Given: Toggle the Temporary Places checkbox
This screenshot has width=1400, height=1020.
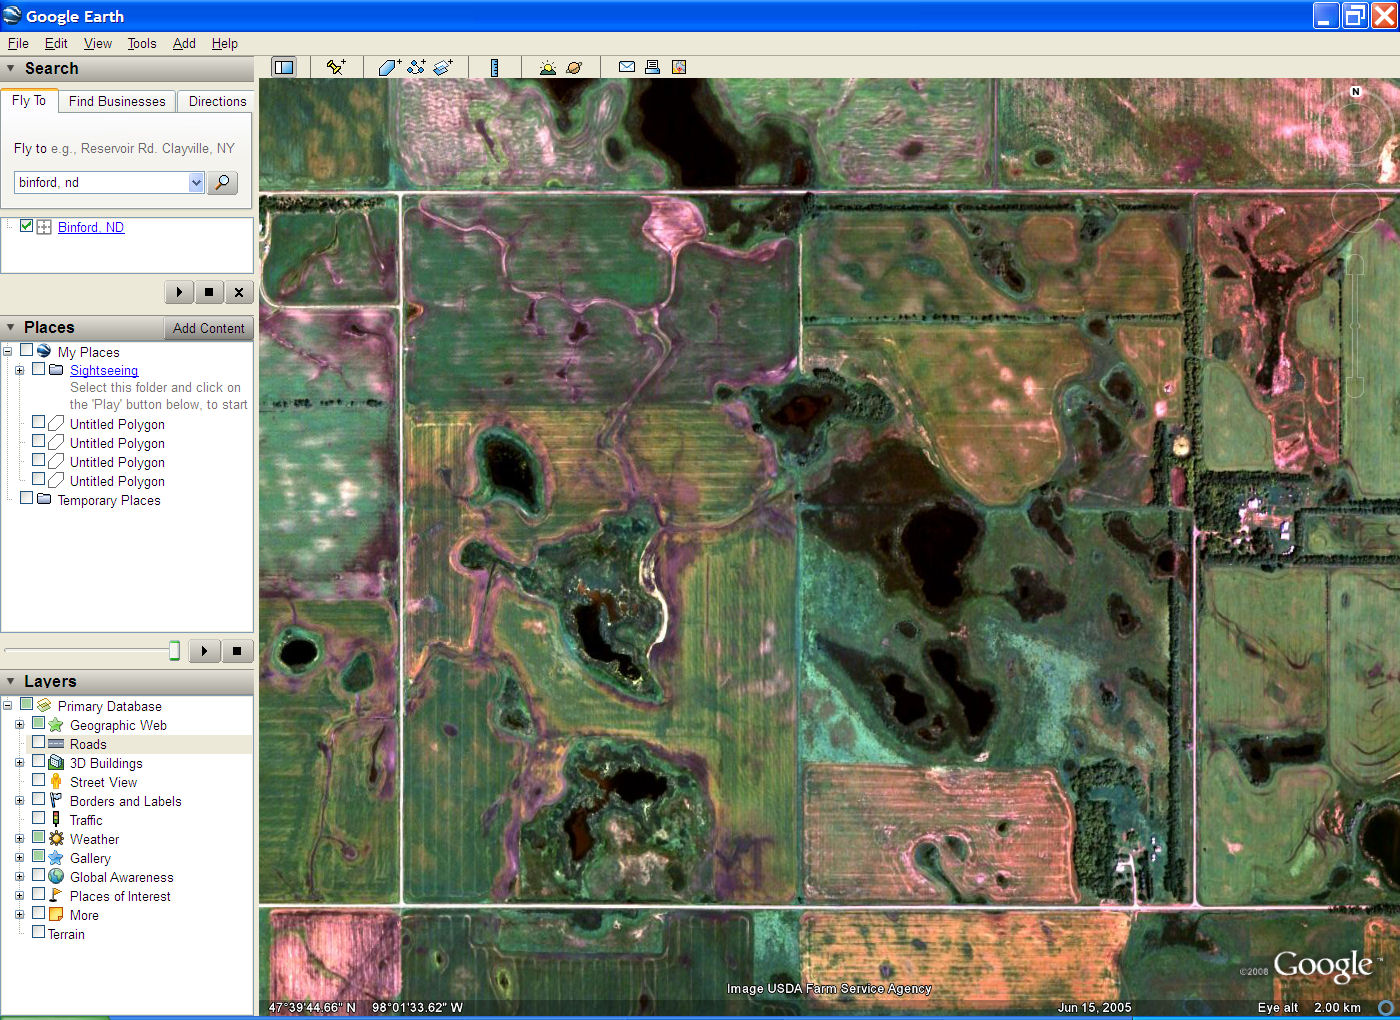Looking at the screenshot, I should pos(27,498).
